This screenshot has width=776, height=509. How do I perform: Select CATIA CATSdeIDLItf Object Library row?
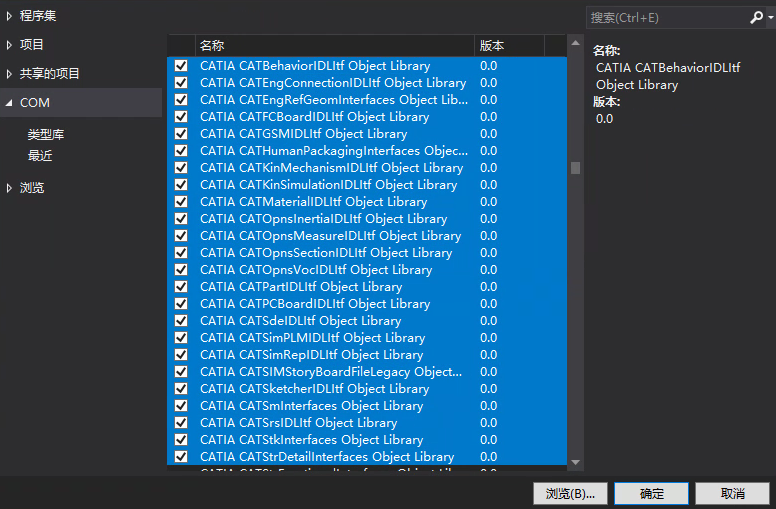point(367,321)
